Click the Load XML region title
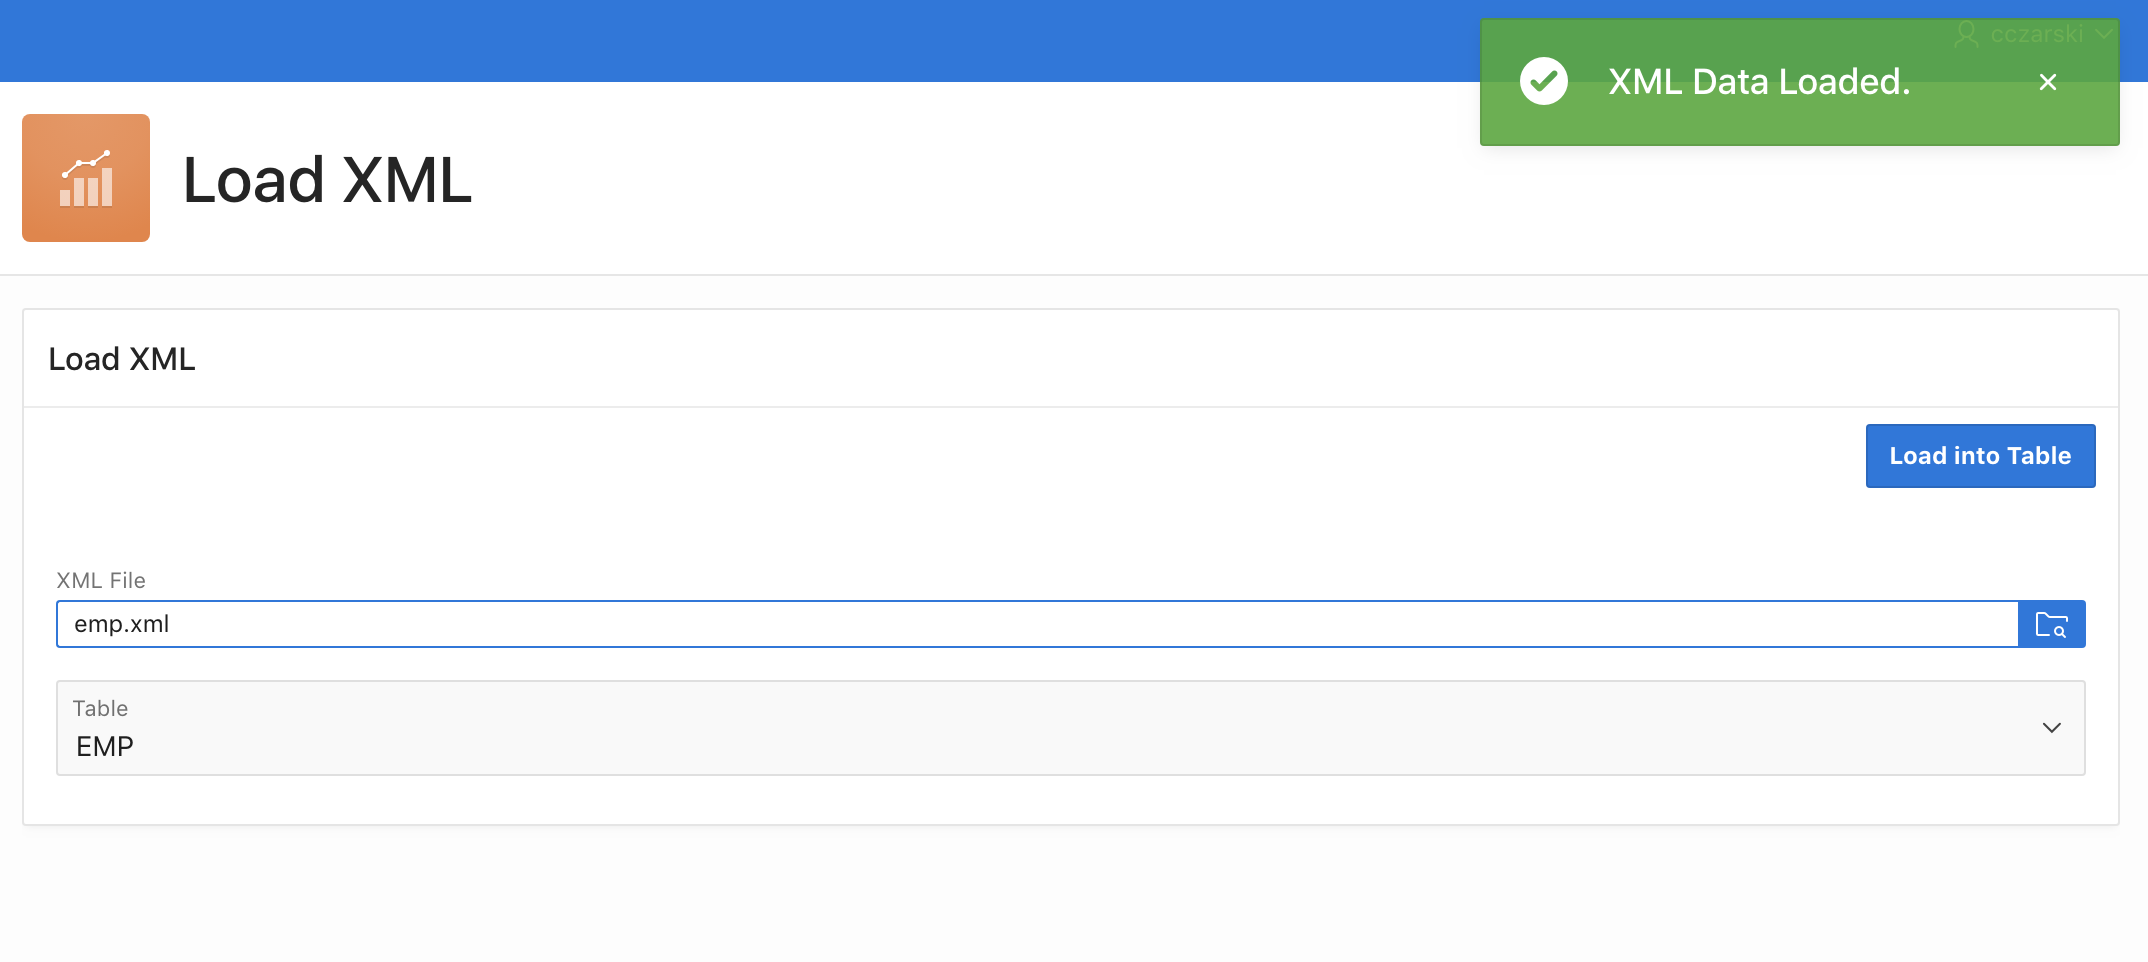The width and height of the screenshot is (2148, 962). (122, 359)
